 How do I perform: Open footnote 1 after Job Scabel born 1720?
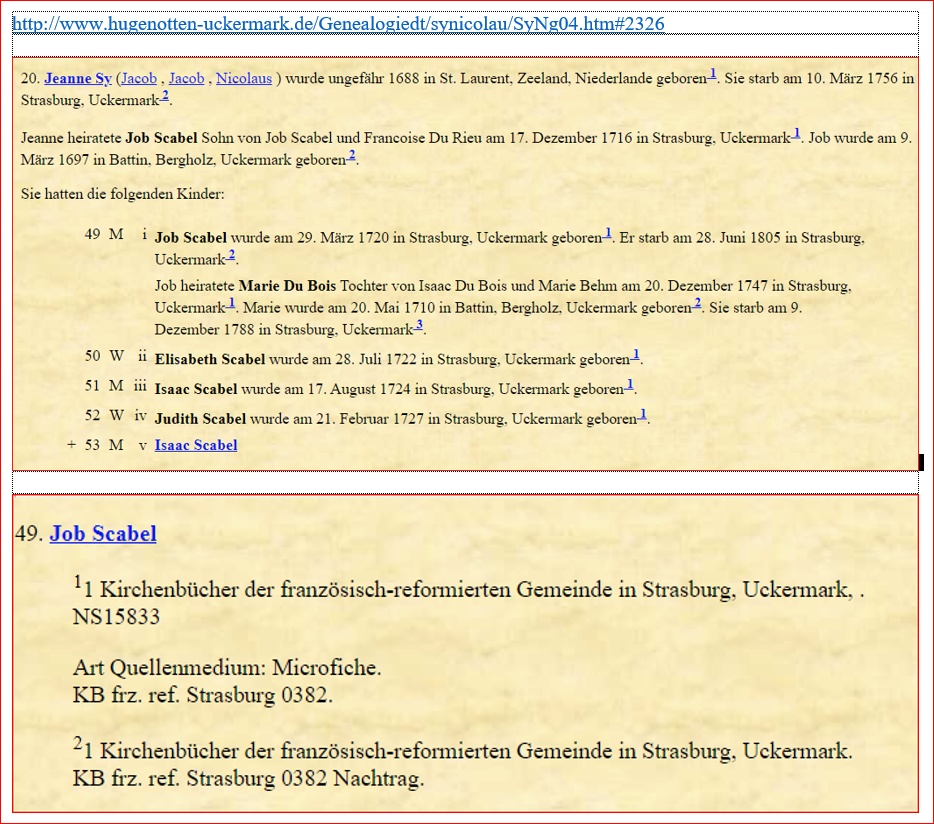click(x=607, y=233)
